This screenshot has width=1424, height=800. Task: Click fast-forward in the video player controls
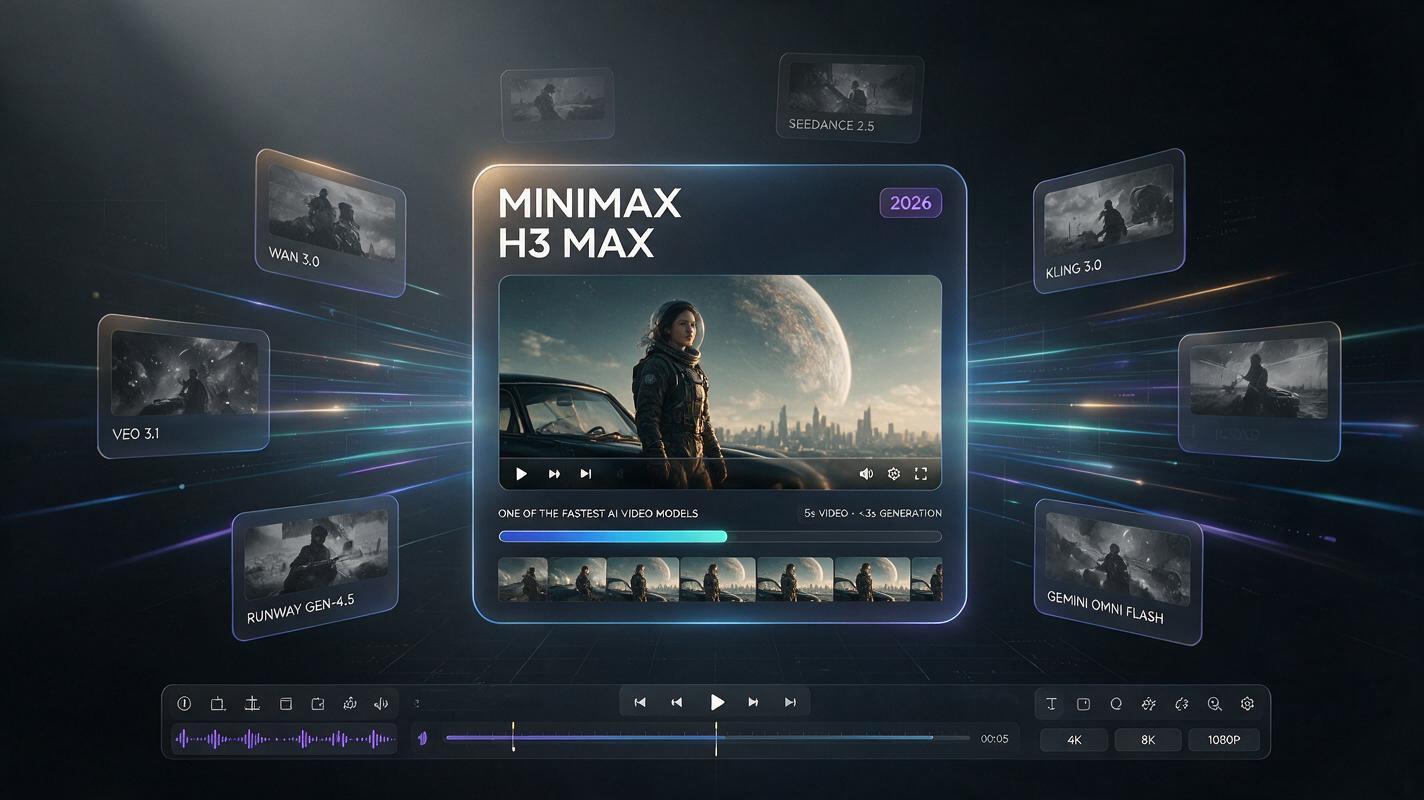[554, 474]
